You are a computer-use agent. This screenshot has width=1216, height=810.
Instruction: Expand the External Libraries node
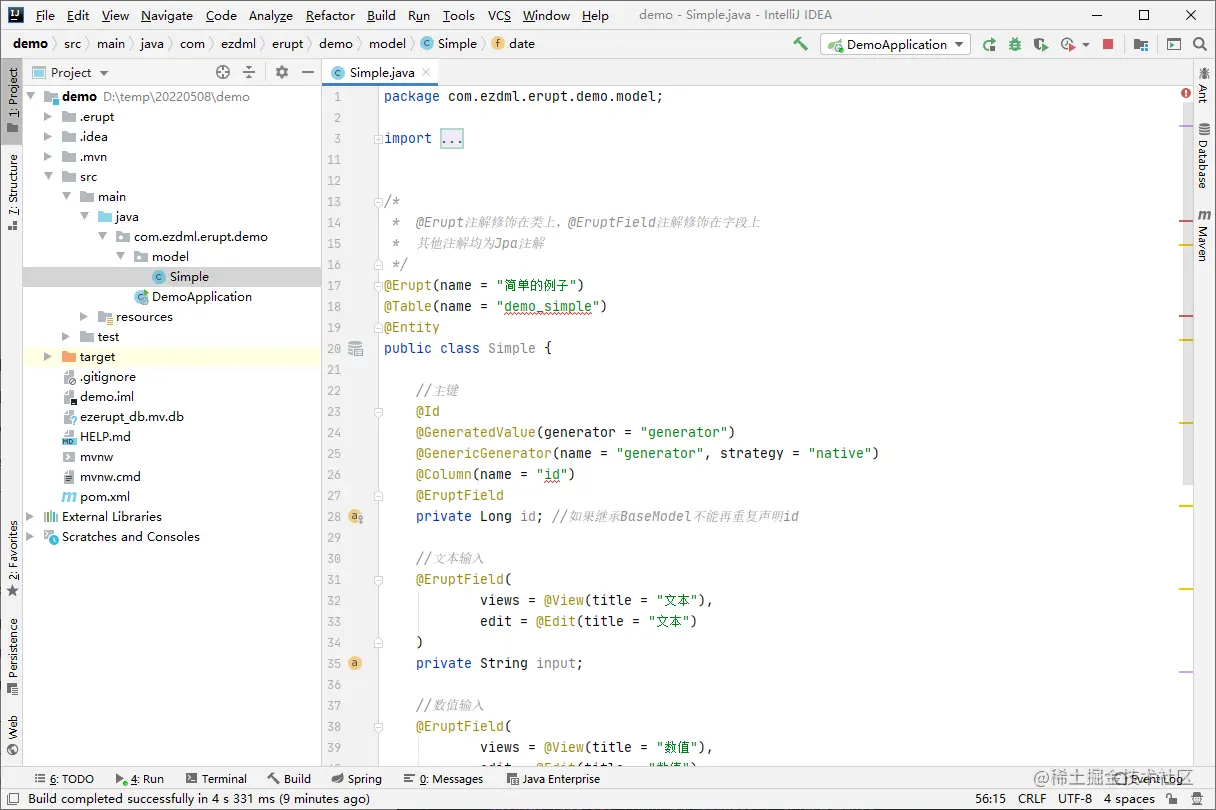click(x=30, y=517)
